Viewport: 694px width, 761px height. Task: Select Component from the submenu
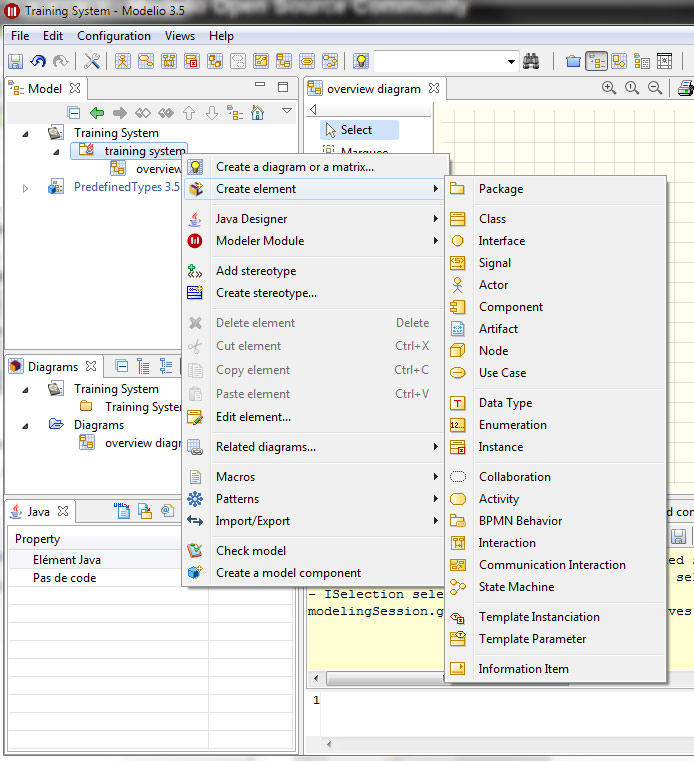[x=556, y=307]
